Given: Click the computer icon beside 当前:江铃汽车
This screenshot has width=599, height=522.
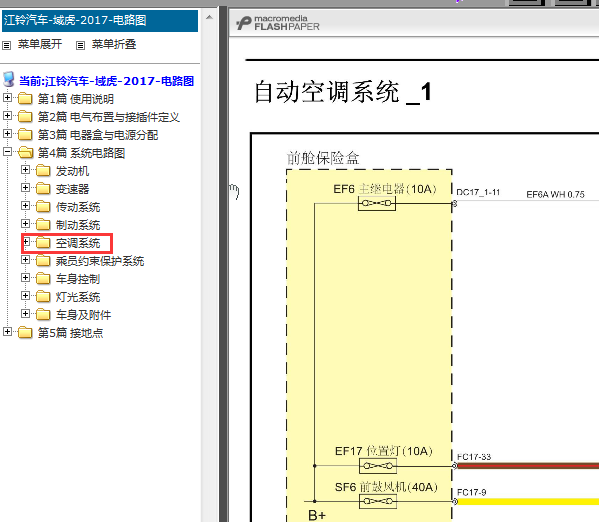Looking at the screenshot, I should click(9, 80).
